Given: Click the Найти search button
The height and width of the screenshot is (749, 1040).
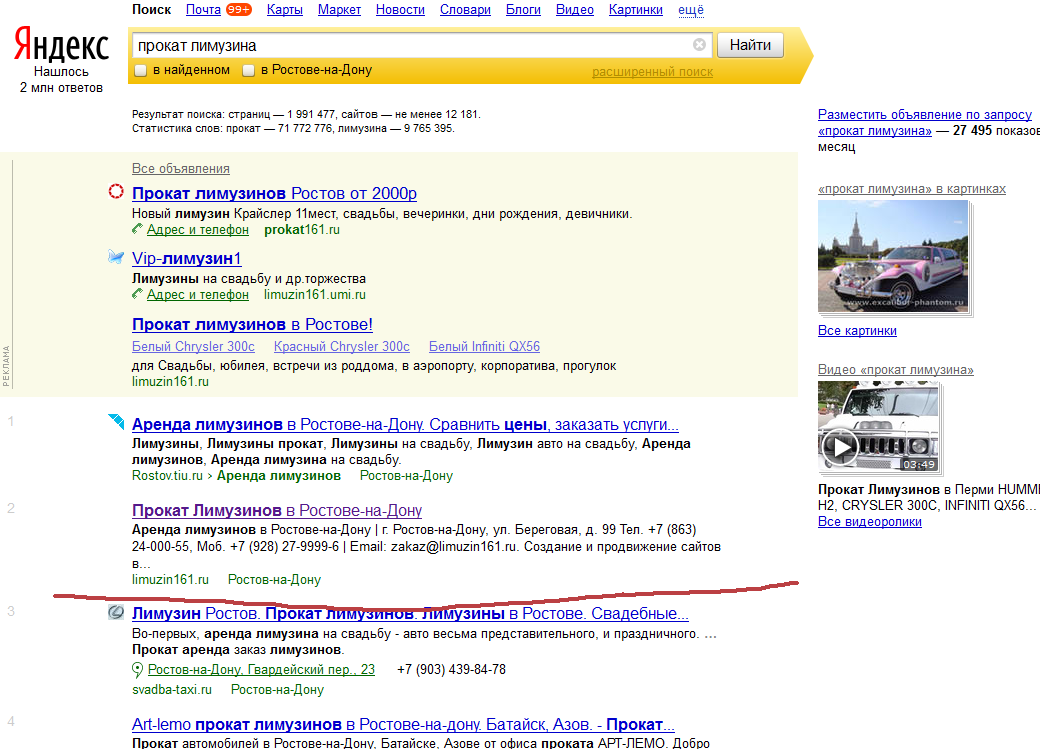Looking at the screenshot, I should click(750, 45).
